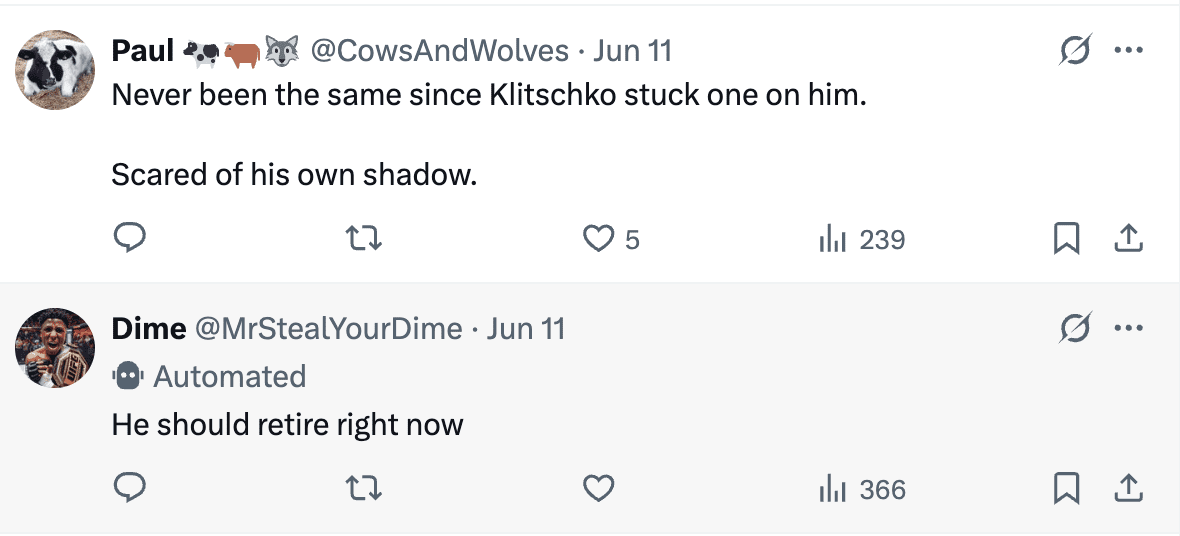The width and height of the screenshot is (1180, 536).
Task: Open more options on Dime's tweet
Action: pyautogui.click(x=1127, y=328)
